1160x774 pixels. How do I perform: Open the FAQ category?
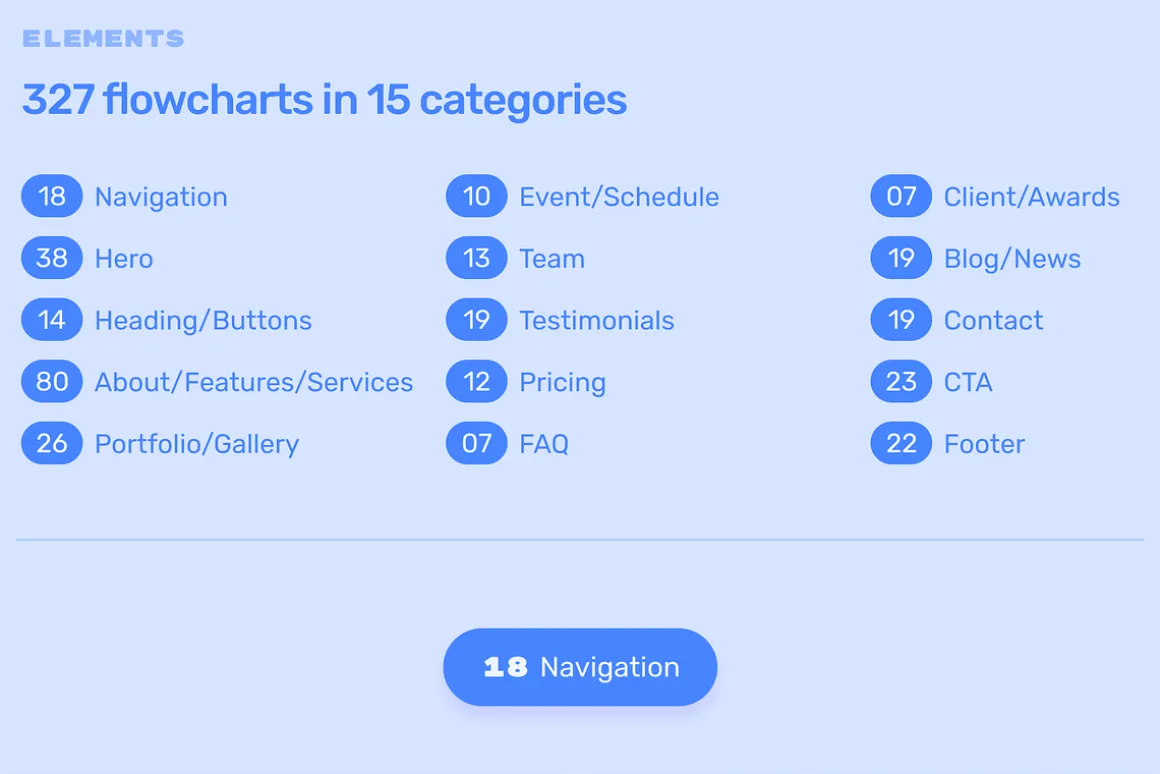tap(544, 444)
